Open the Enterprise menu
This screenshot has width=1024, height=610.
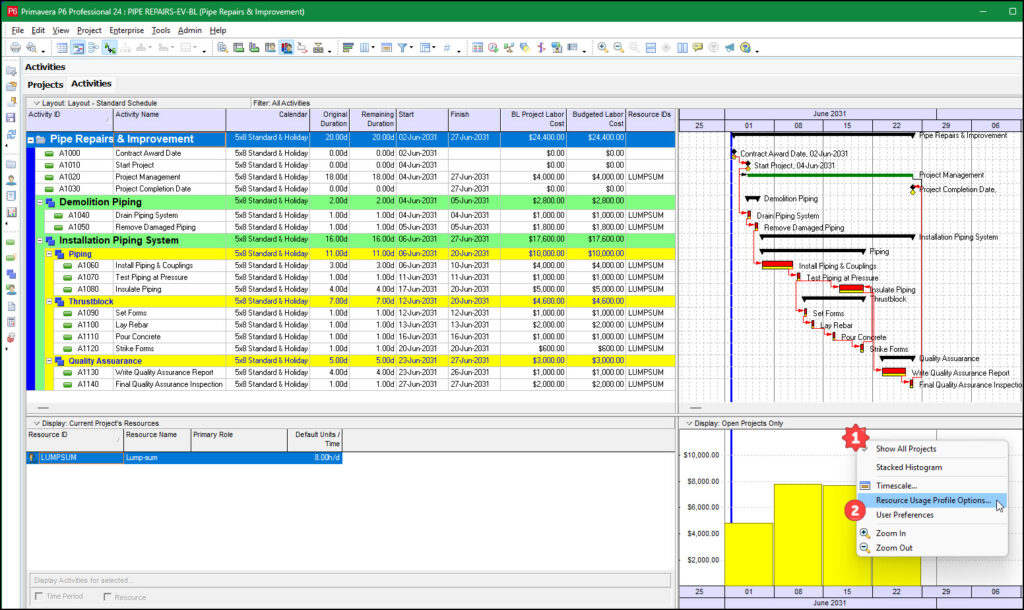point(126,30)
